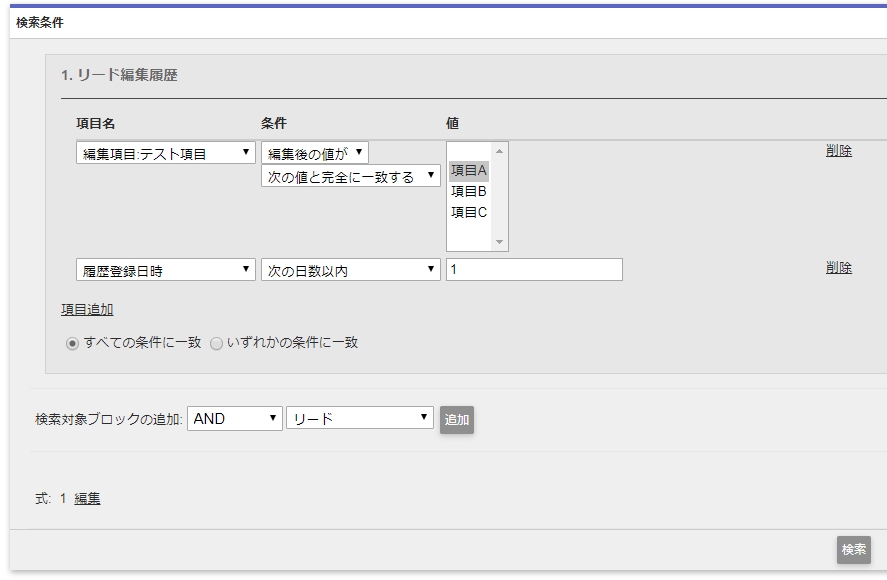This screenshot has width=887, height=580.
Task: Select the いずれかの条件に一致 radio button
Action: (216, 343)
